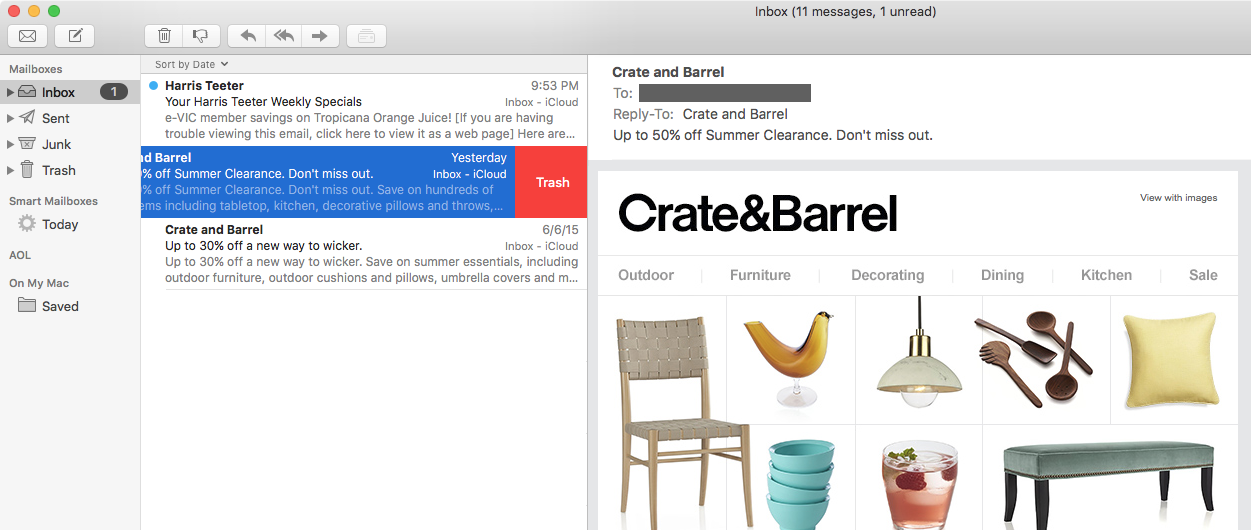Click the On My Mac heading
This screenshot has width=1251, height=530.
pos(39,283)
